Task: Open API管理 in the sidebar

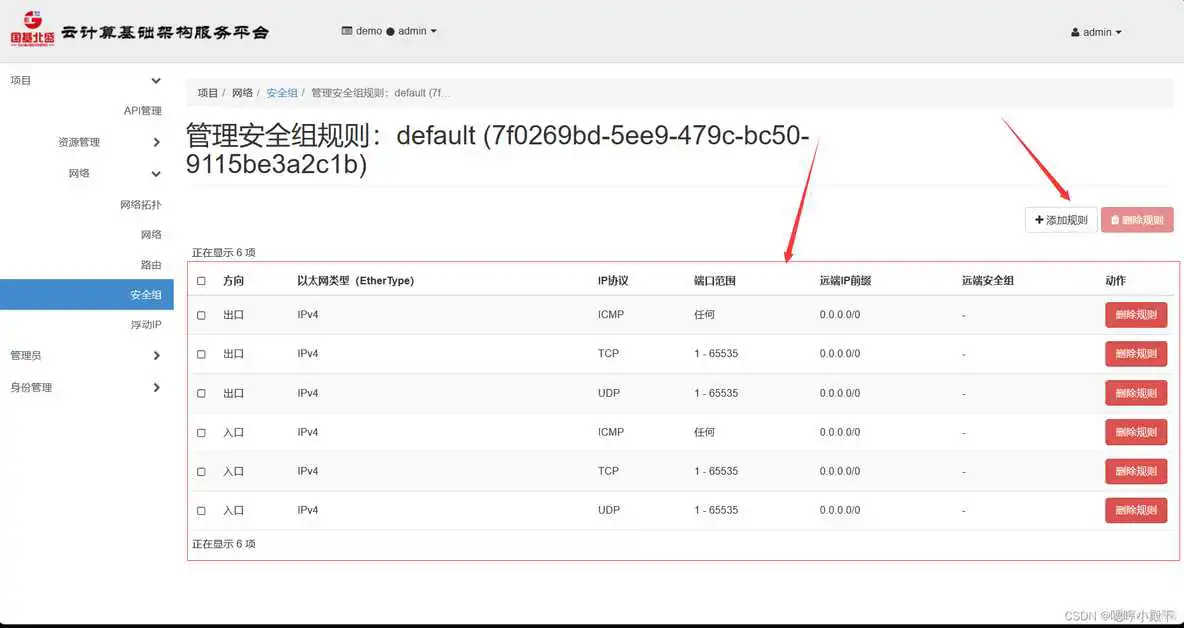Action: 143,110
